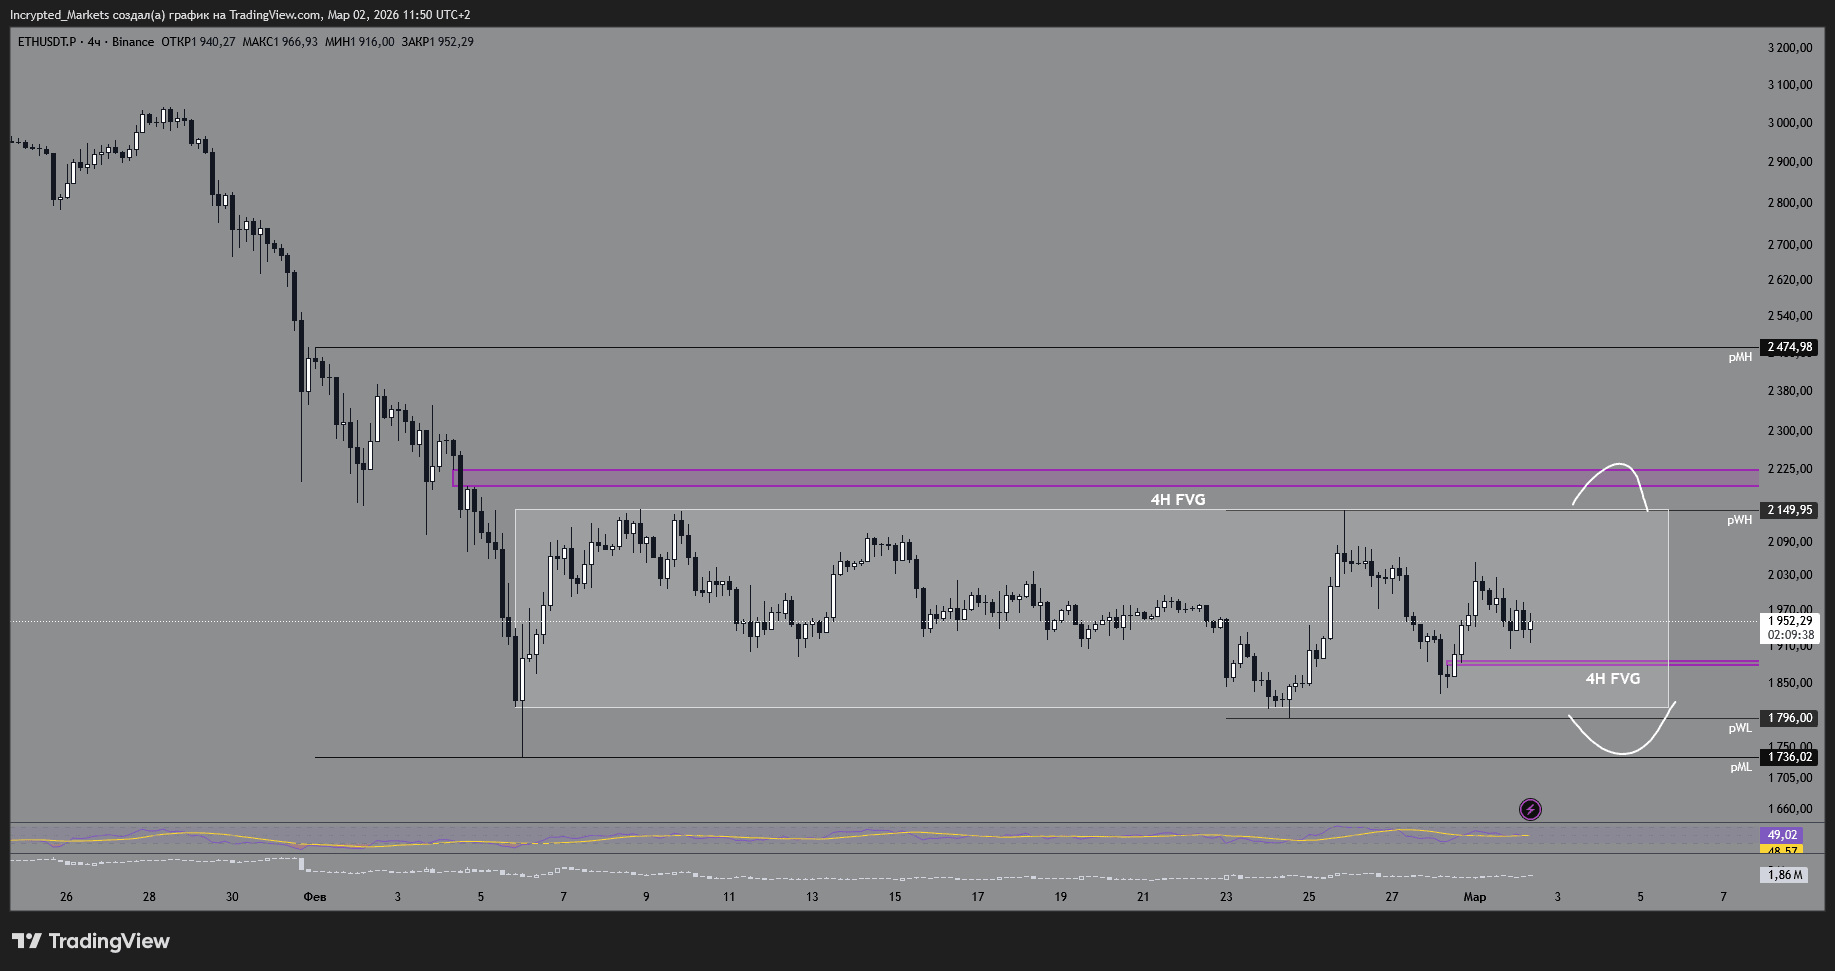Click the 1 705,00 price axis tick
The image size is (1835, 971).
coord(1790,778)
